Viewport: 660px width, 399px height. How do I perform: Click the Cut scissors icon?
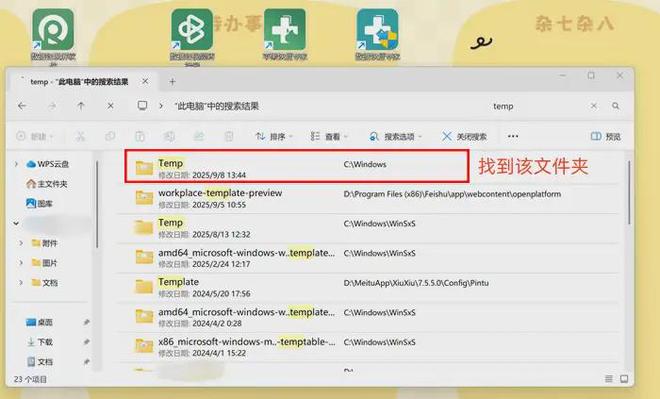pyautogui.click(x=80, y=136)
